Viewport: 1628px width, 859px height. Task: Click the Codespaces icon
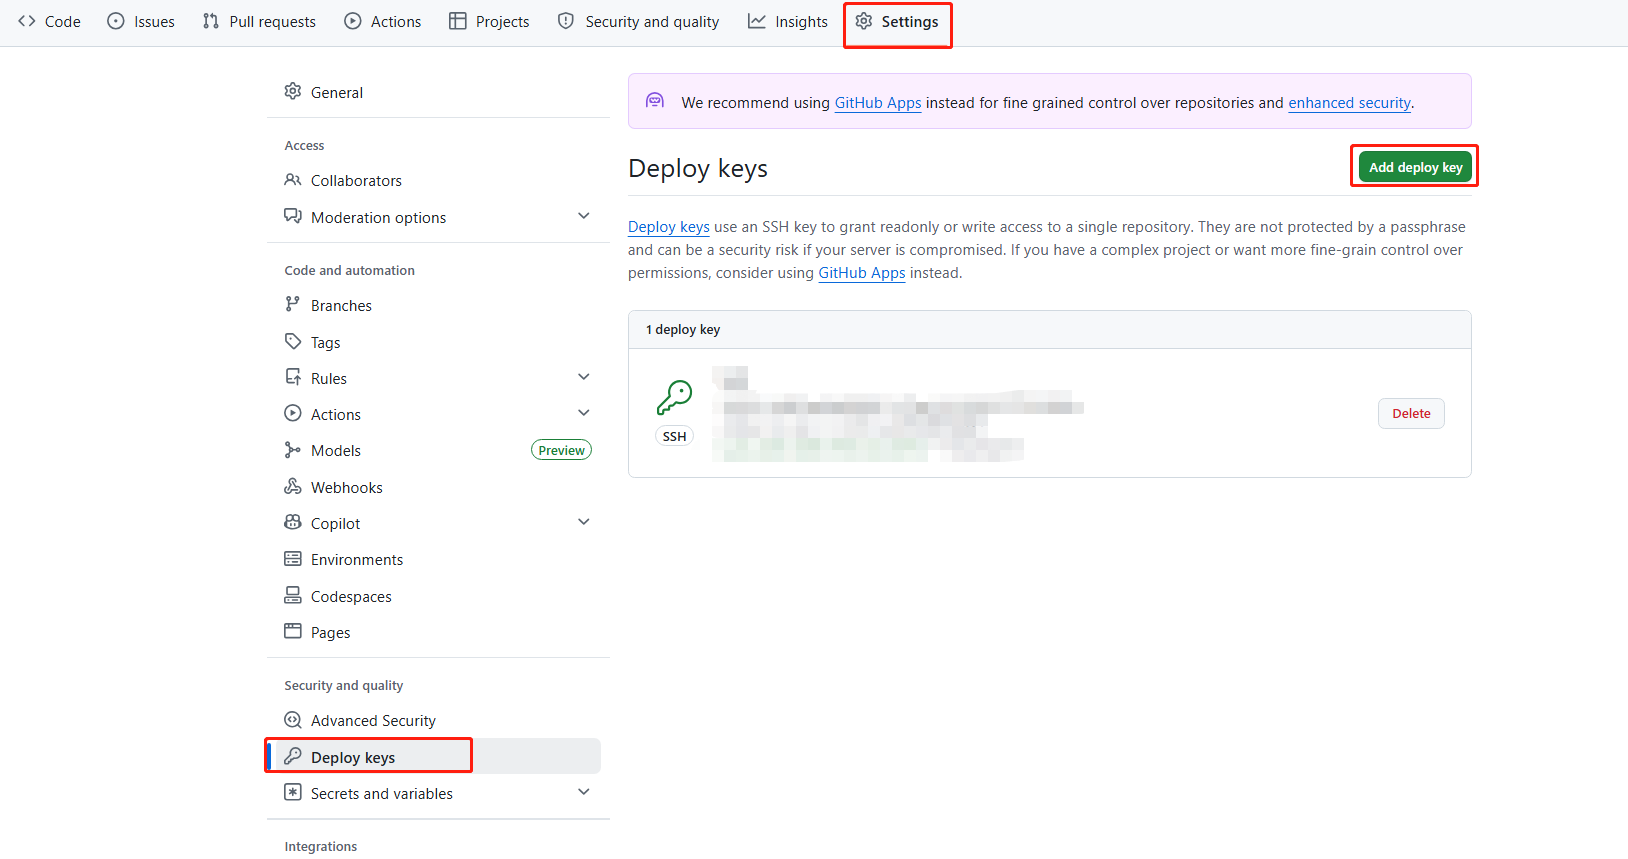[x=292, y=596]
